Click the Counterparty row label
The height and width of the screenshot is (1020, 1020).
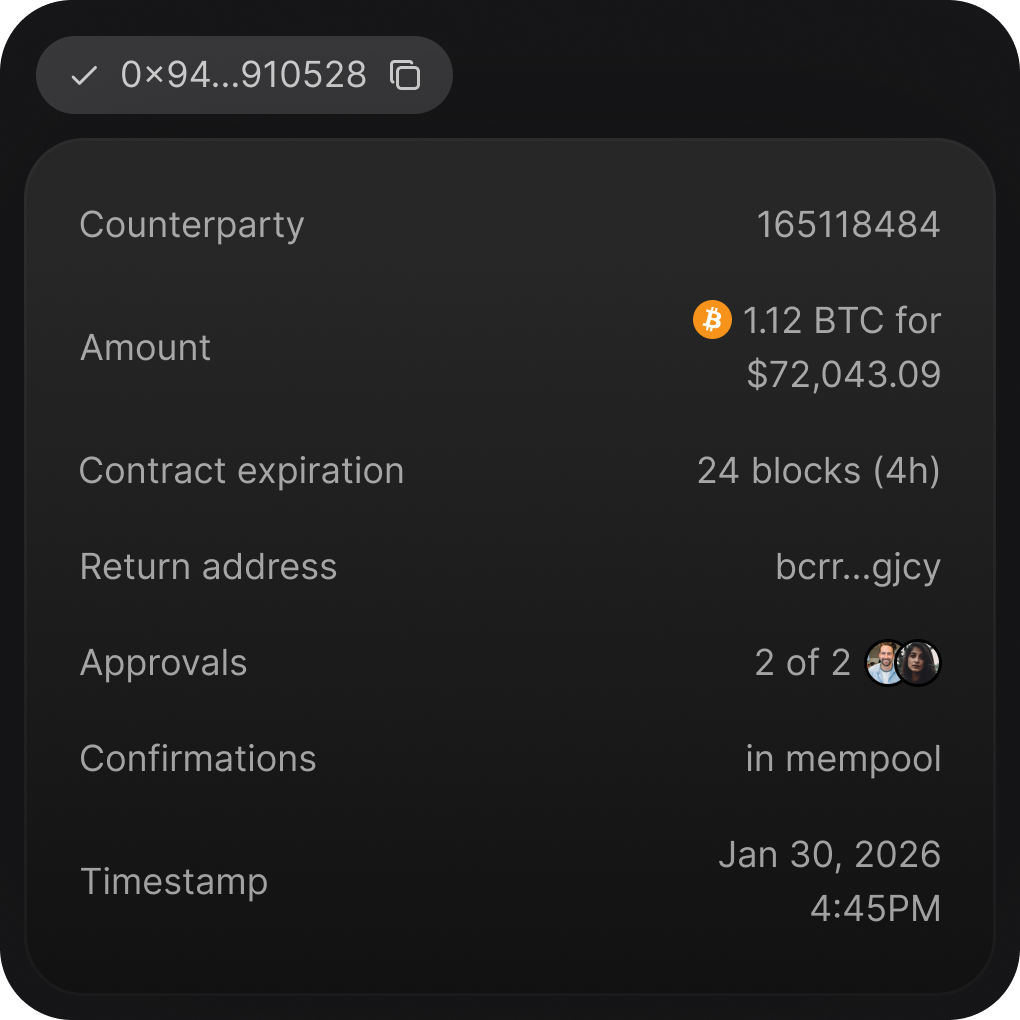[191, 225]
